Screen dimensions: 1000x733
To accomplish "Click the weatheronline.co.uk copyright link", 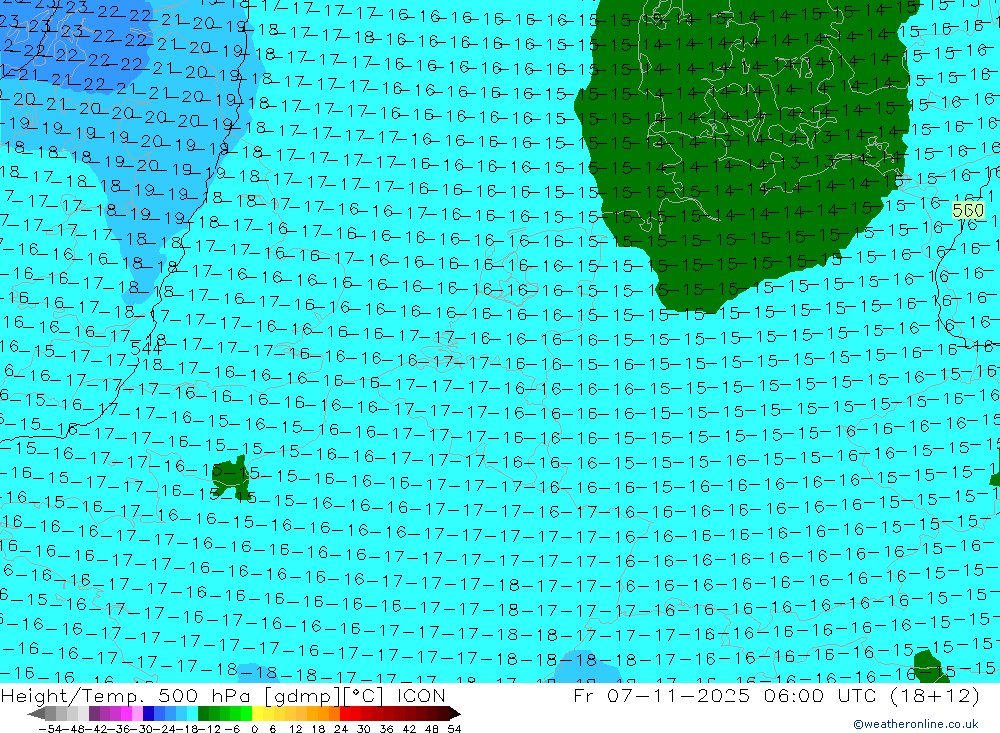I will (x=915, y=724).
